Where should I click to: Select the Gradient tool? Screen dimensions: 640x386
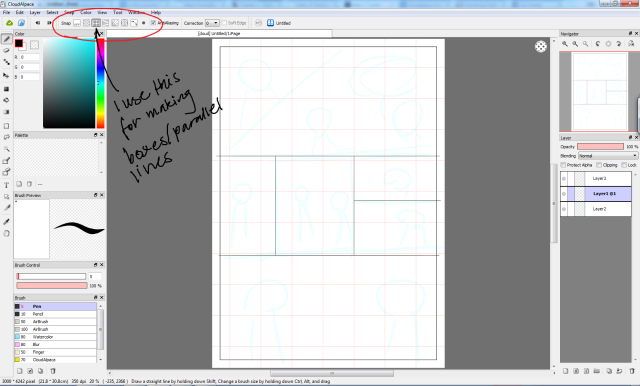(6, 112)
